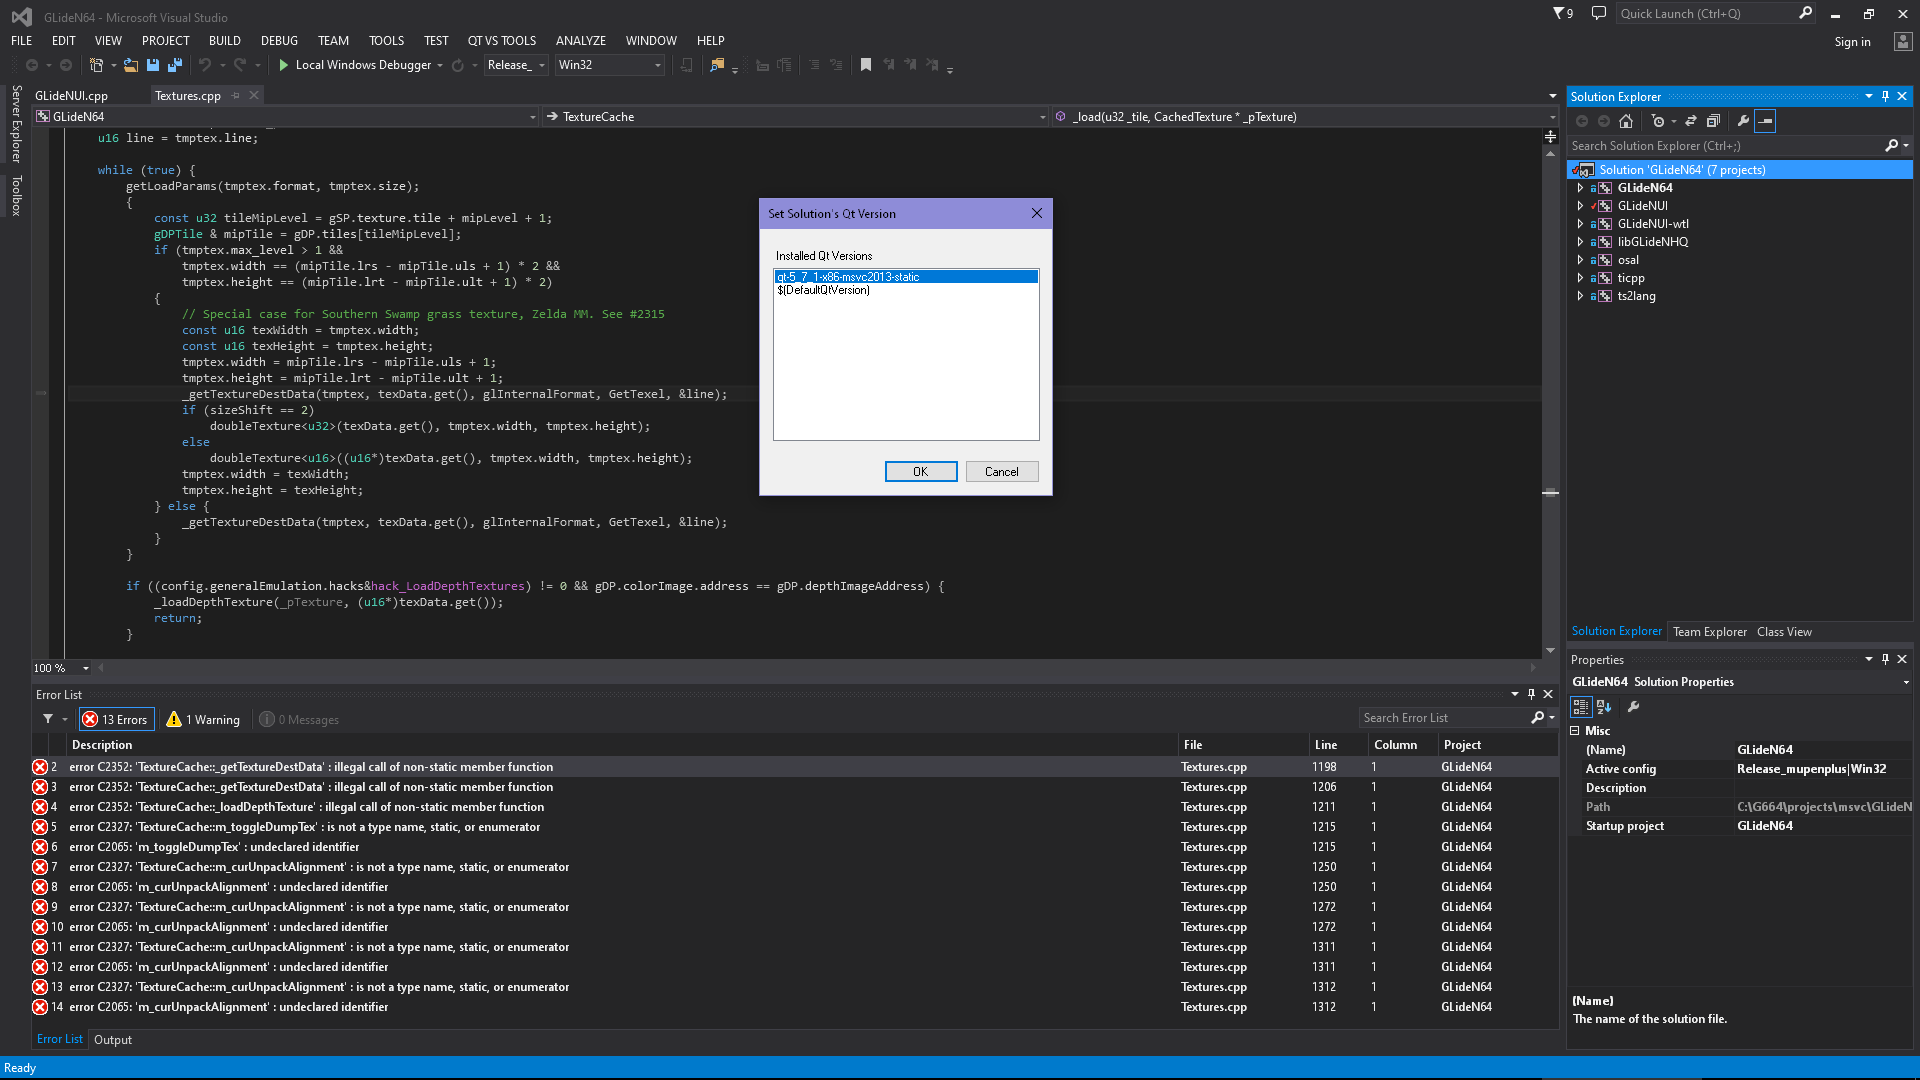Expand the ticpp project in Solution Explorer
This screenshot has width=1920, height=1080.
(1580, 277)
